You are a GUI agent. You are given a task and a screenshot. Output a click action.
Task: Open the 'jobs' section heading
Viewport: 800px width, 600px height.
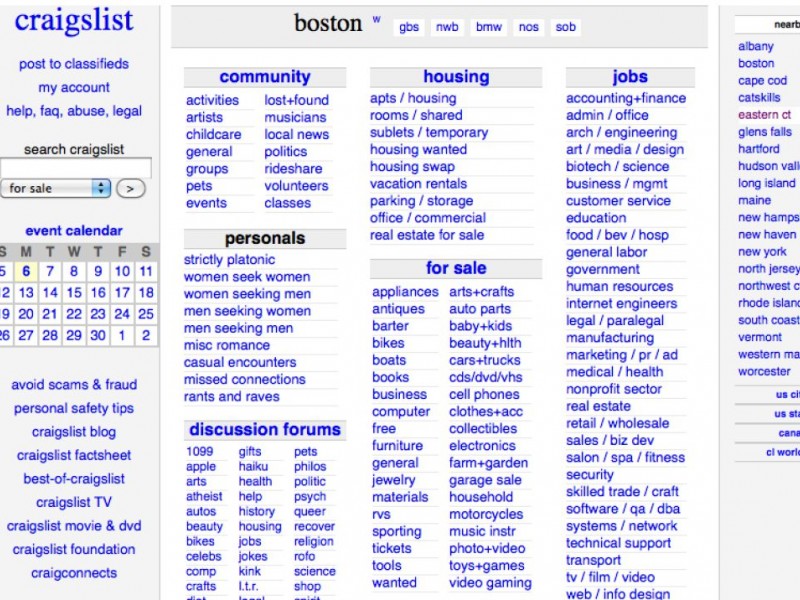tap(630, 77)
